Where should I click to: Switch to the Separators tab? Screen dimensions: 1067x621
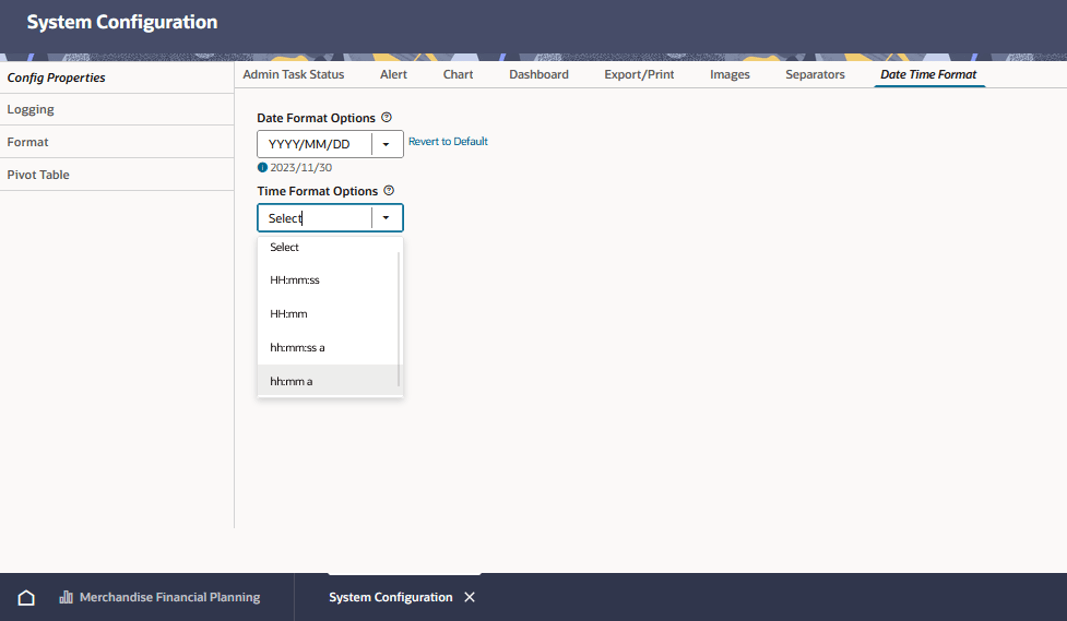815,74
